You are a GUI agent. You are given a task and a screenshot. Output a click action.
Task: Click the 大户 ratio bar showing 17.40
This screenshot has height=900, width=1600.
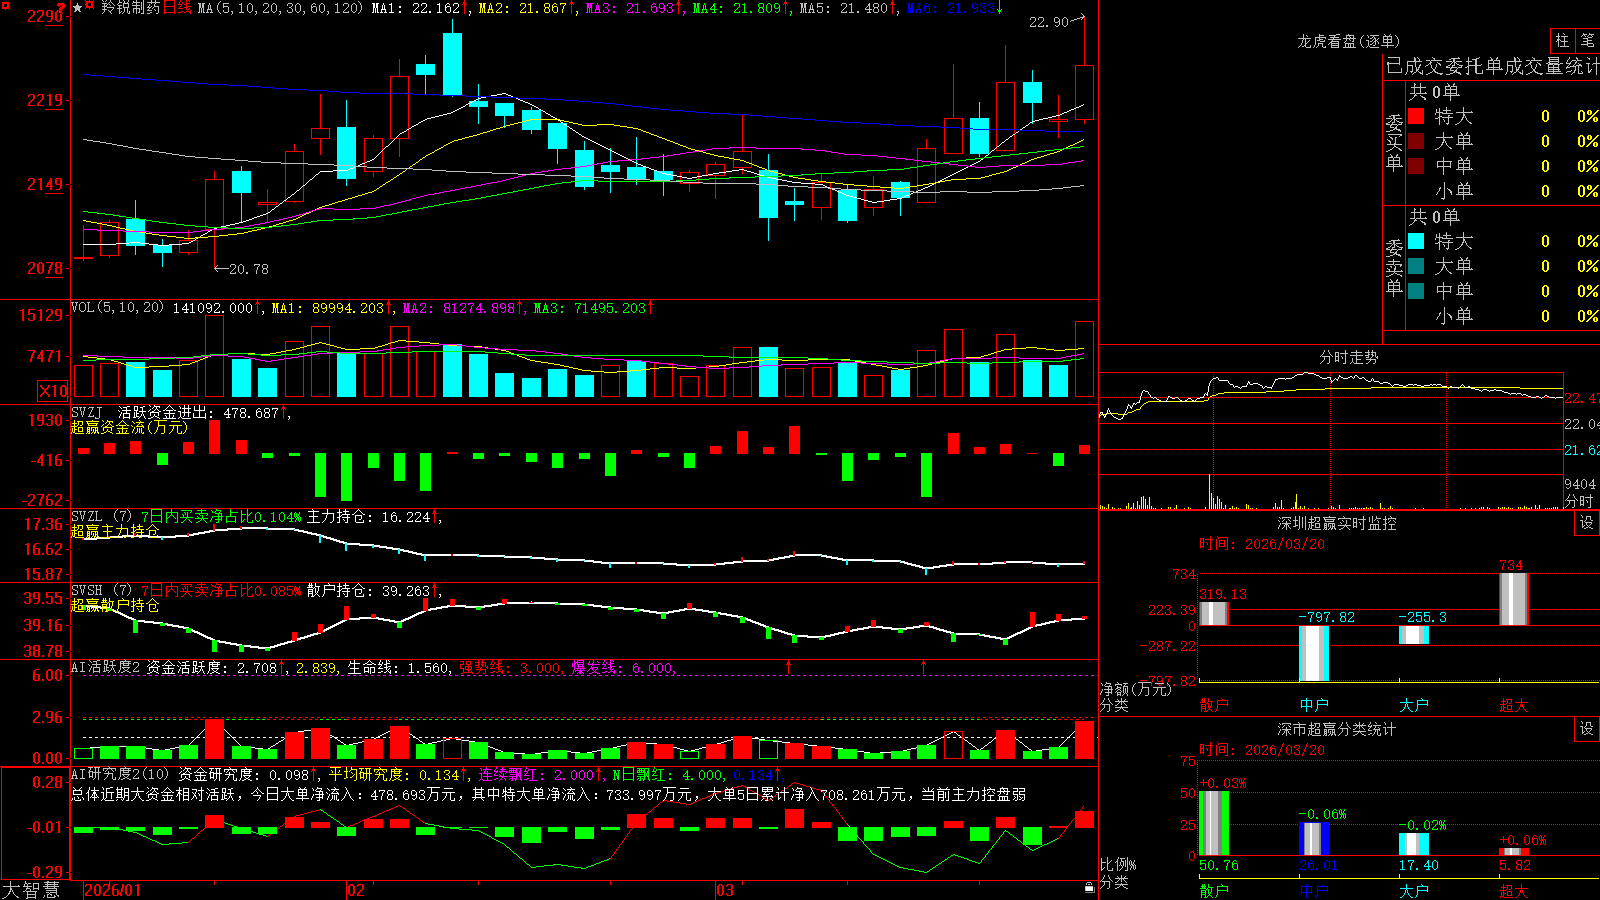(x=1413, y=845)
